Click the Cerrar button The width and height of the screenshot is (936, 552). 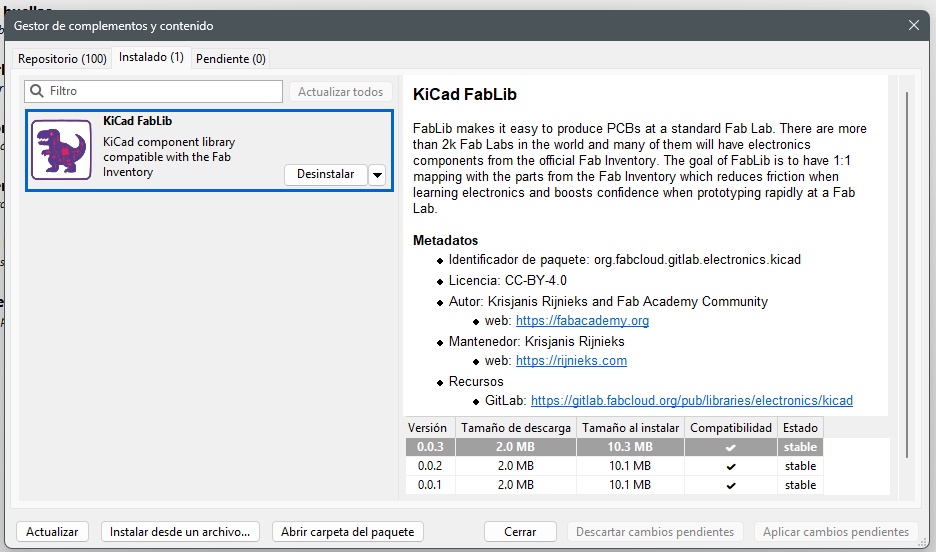520,532
